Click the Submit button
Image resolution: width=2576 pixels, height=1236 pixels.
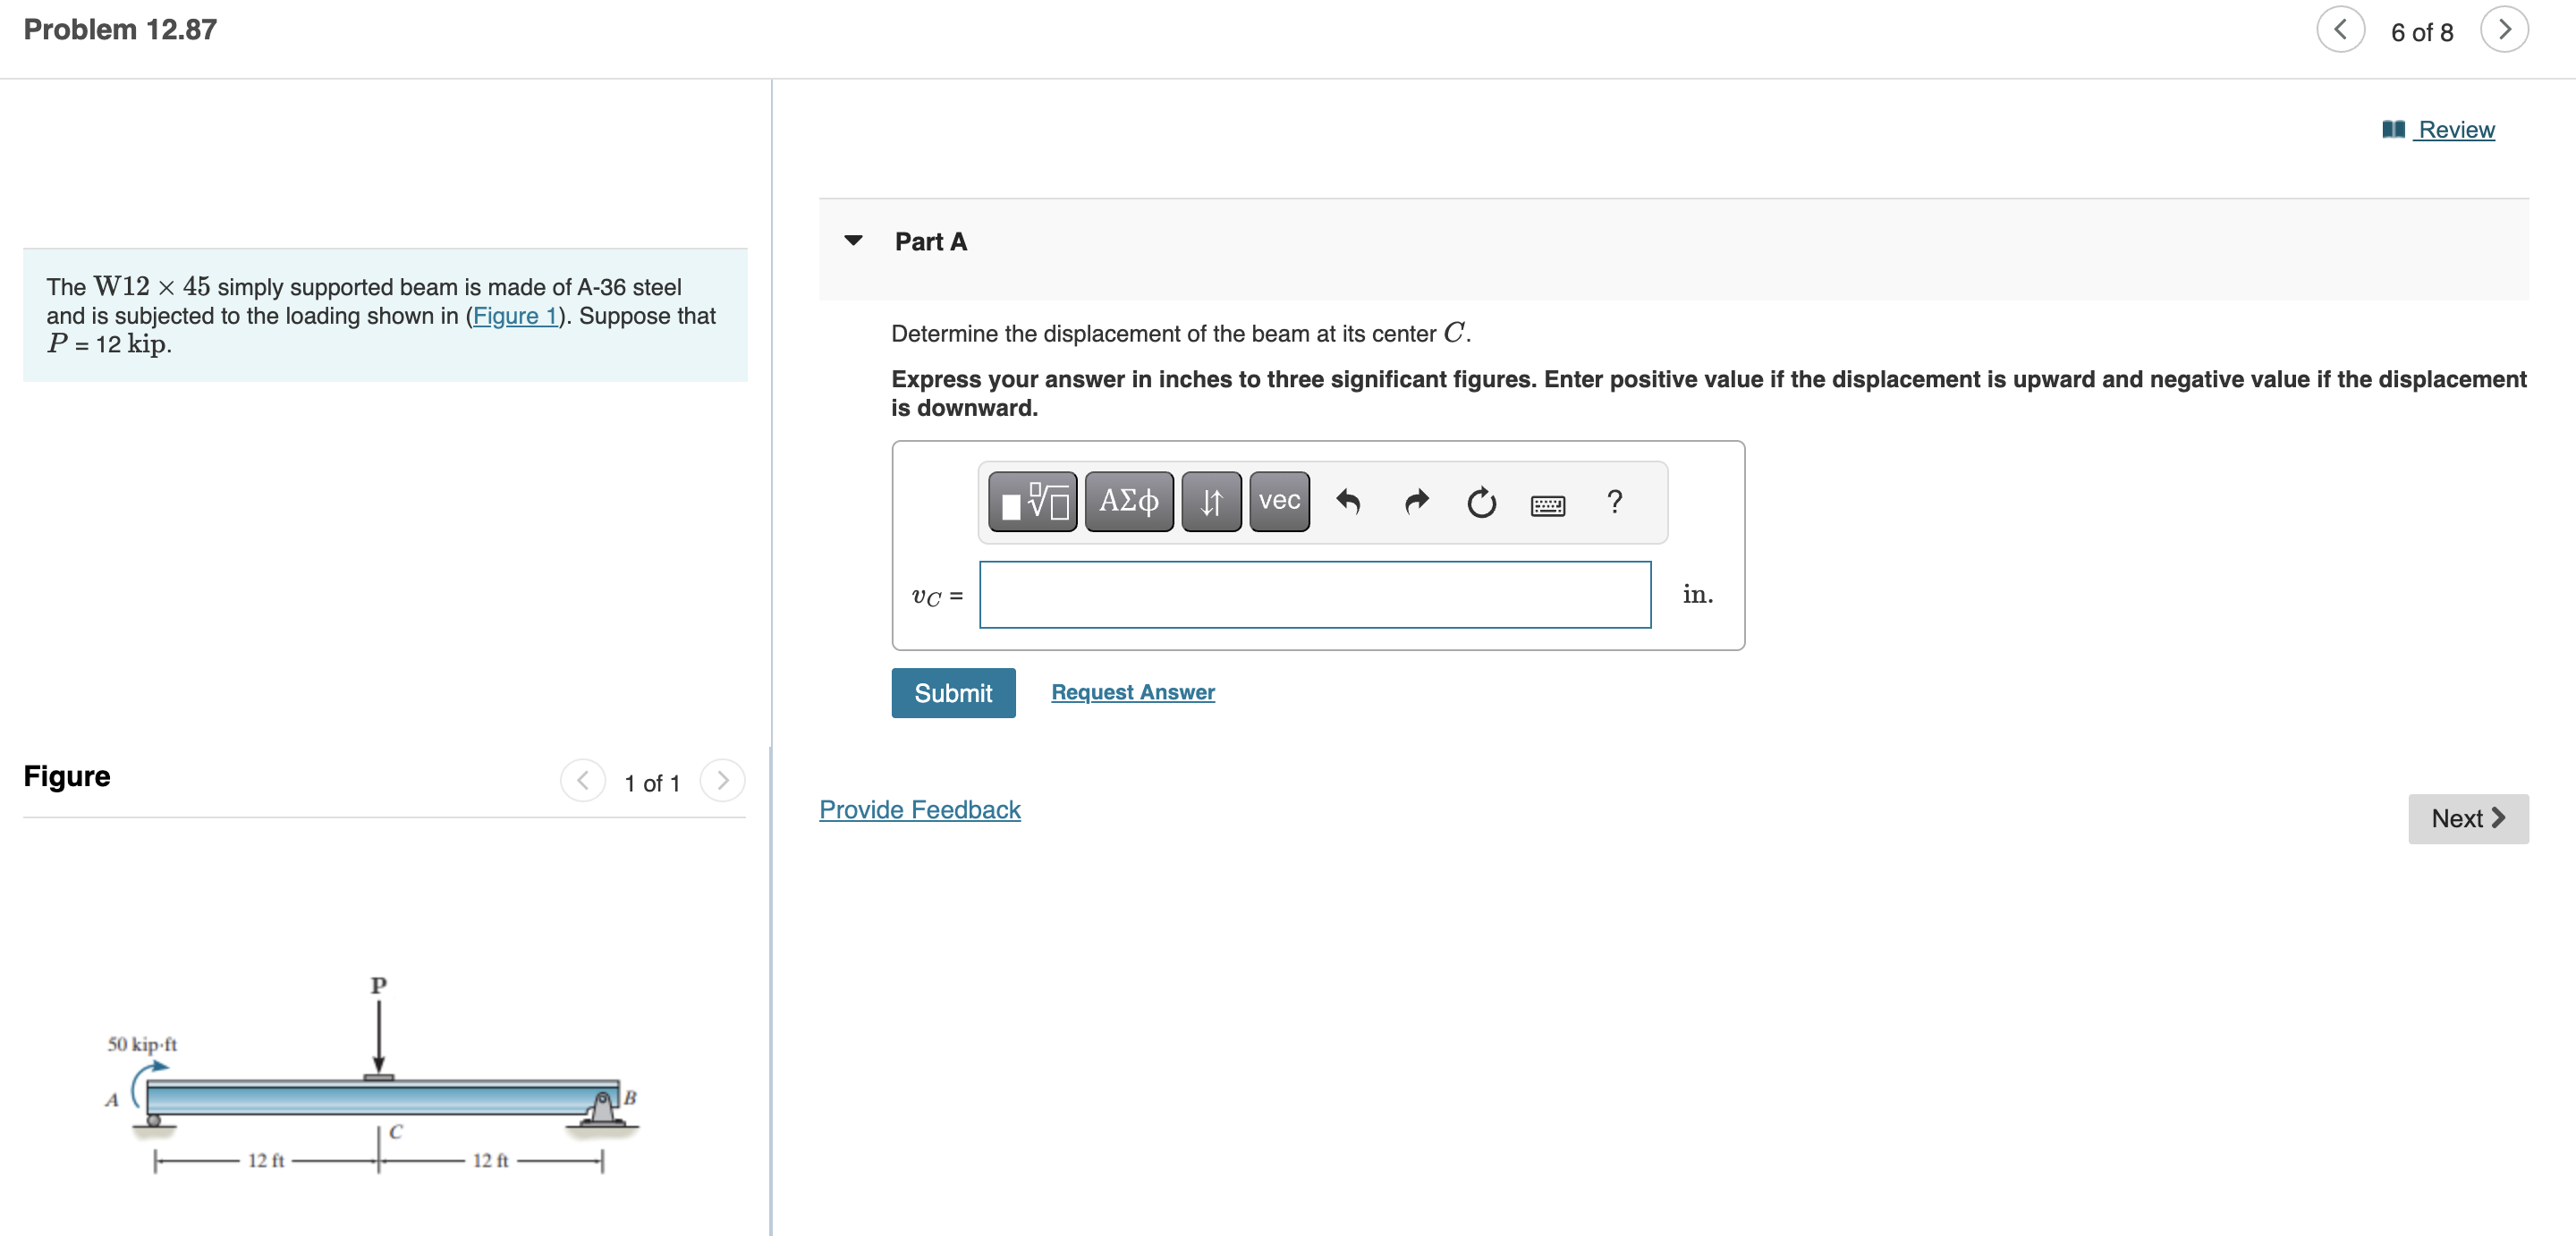952,693
